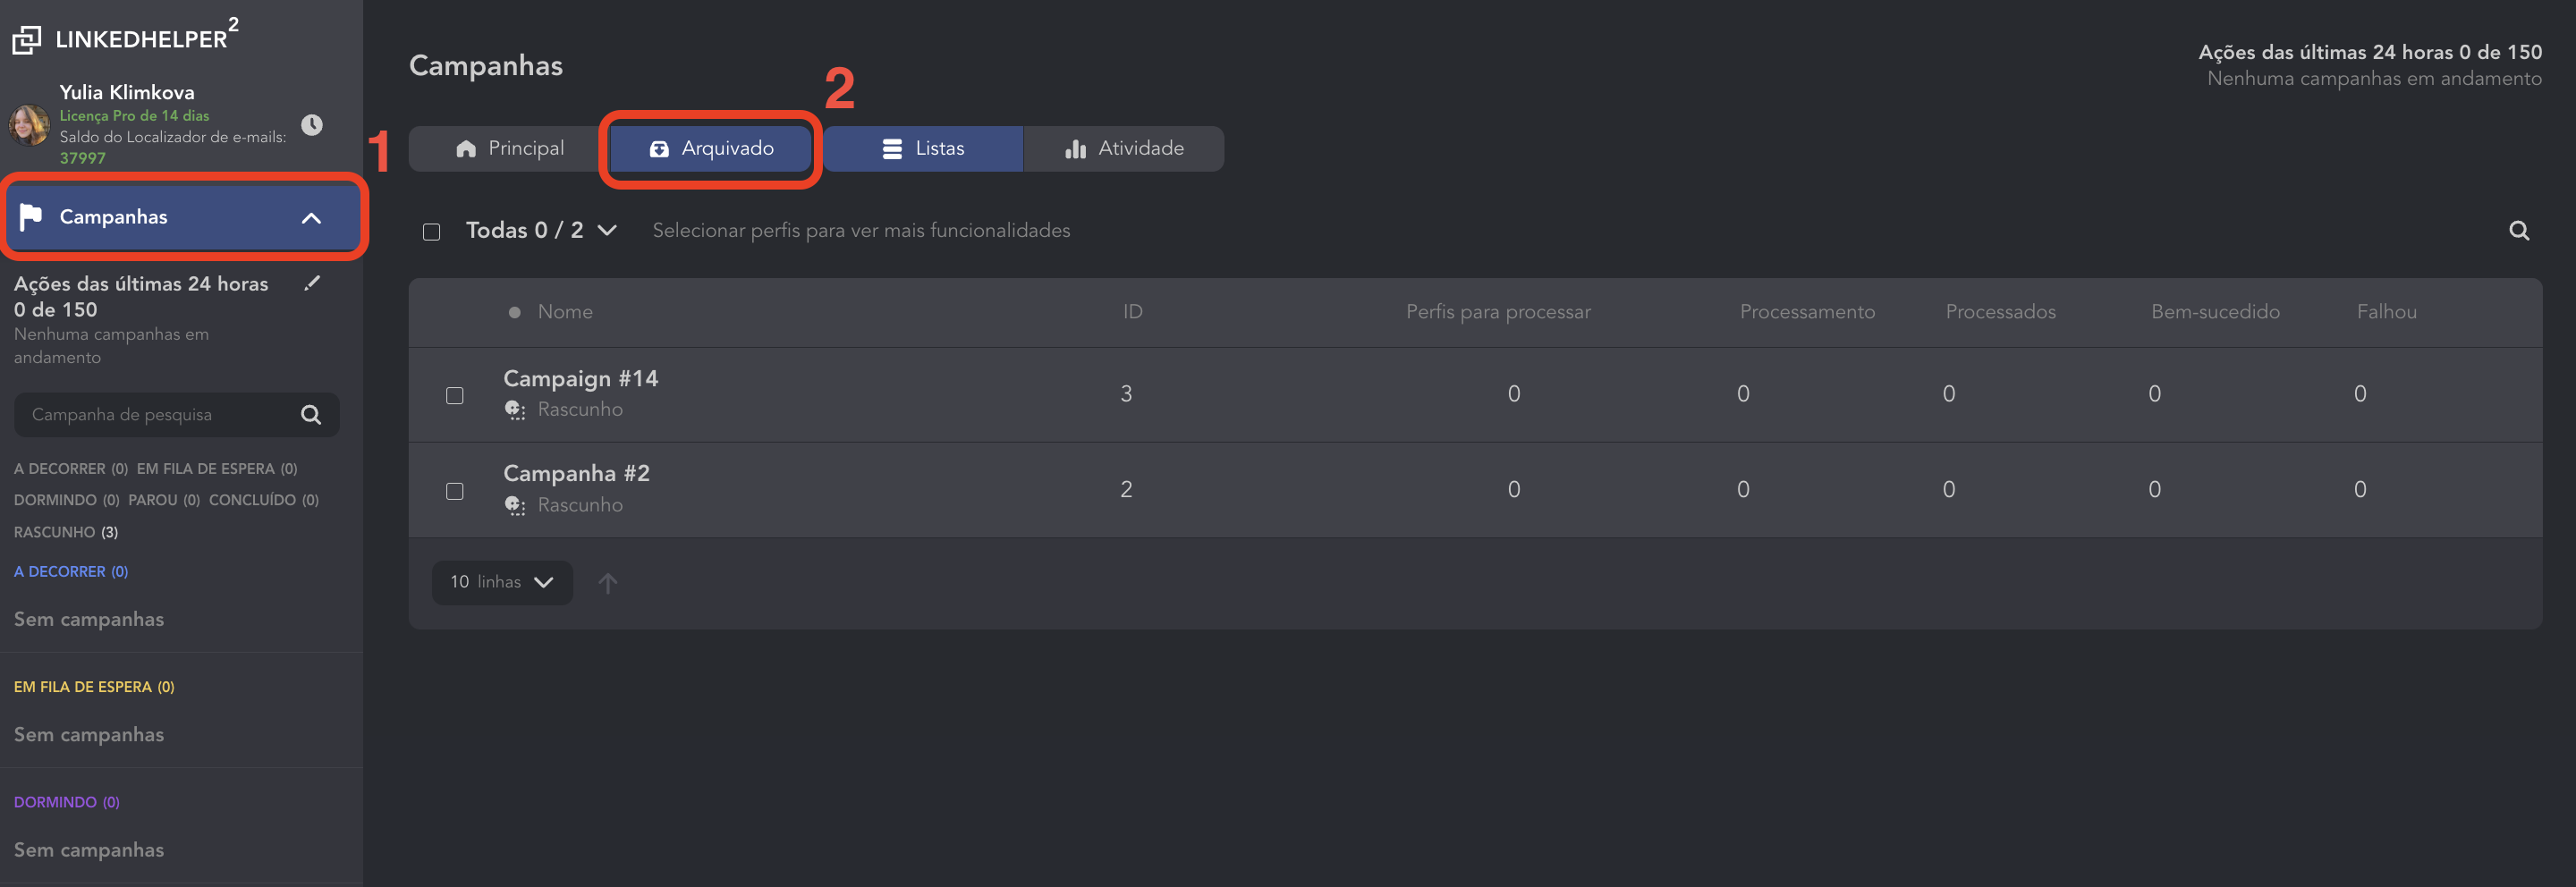The width and height of the screenshot is (2576, 887).
Task: Open the Listas tab
Action: tap(923, 149)
